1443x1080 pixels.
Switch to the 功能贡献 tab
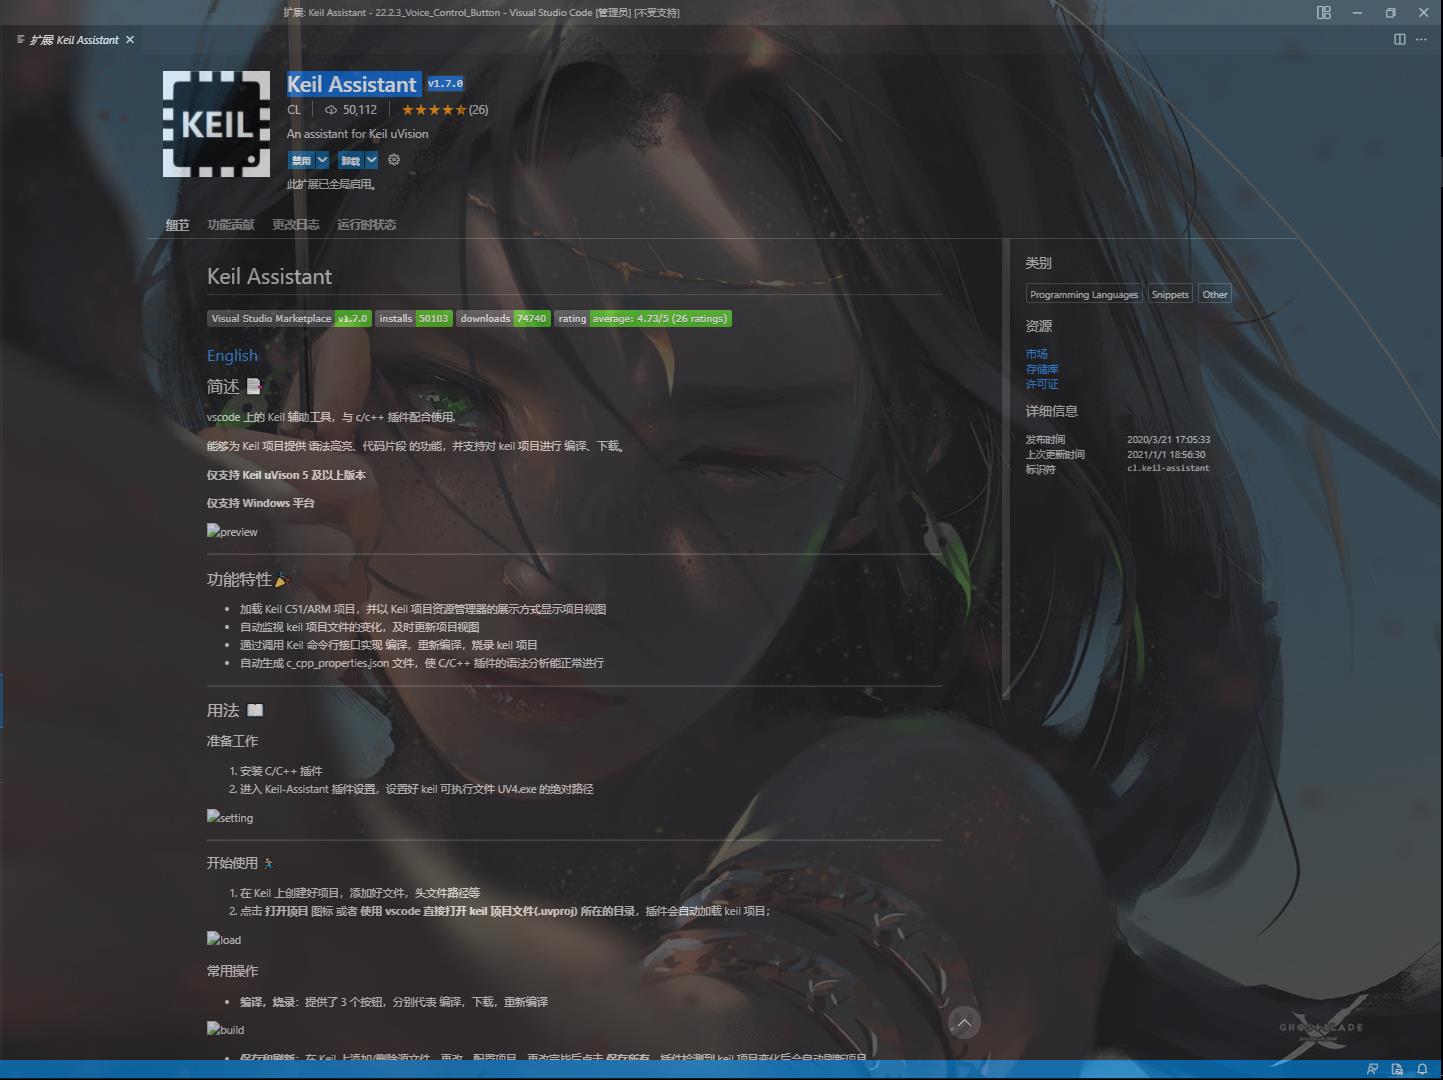231,225
